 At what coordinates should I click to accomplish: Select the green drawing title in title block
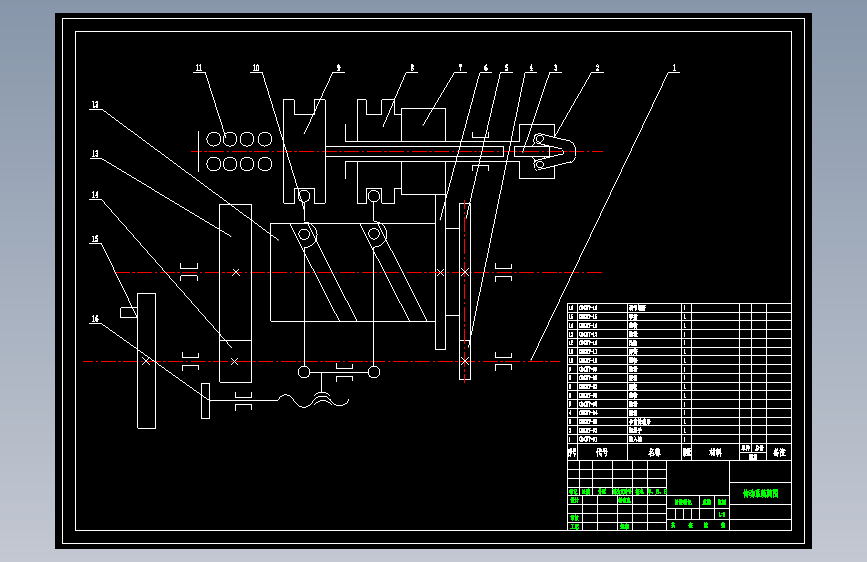point(760,493)
